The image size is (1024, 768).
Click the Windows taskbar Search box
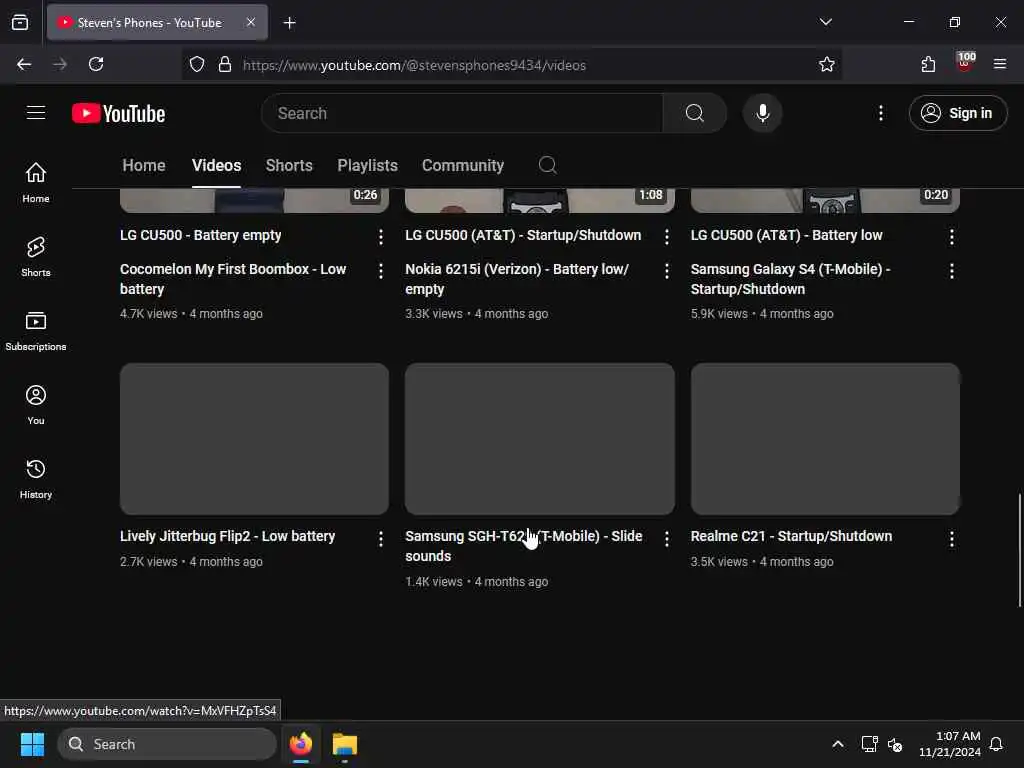pos(167,744)
